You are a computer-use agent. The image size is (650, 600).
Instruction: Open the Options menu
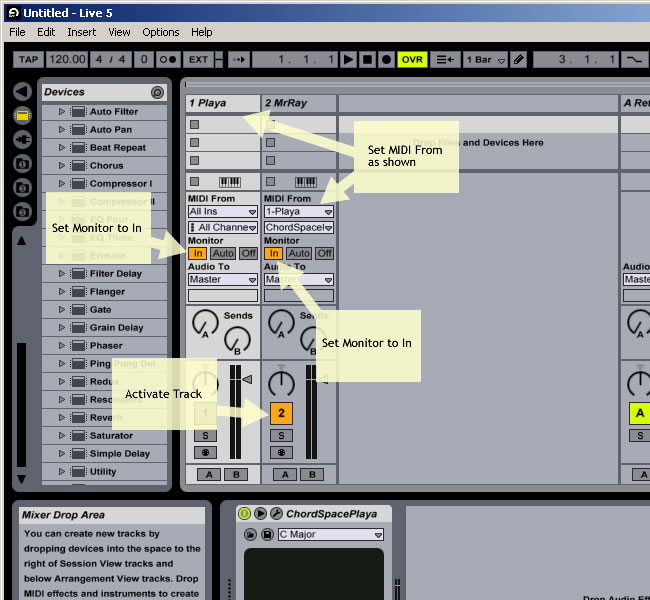161,32
